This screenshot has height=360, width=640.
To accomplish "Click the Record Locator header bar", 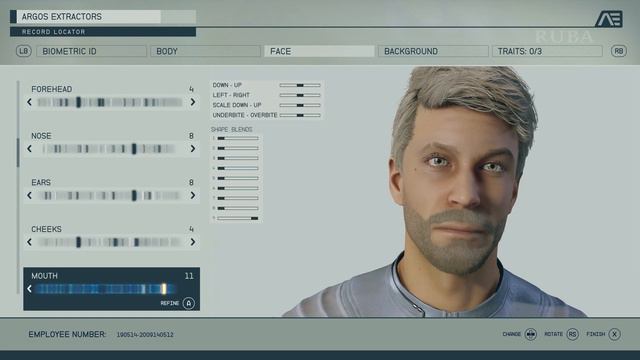I will tap(103, 32).
